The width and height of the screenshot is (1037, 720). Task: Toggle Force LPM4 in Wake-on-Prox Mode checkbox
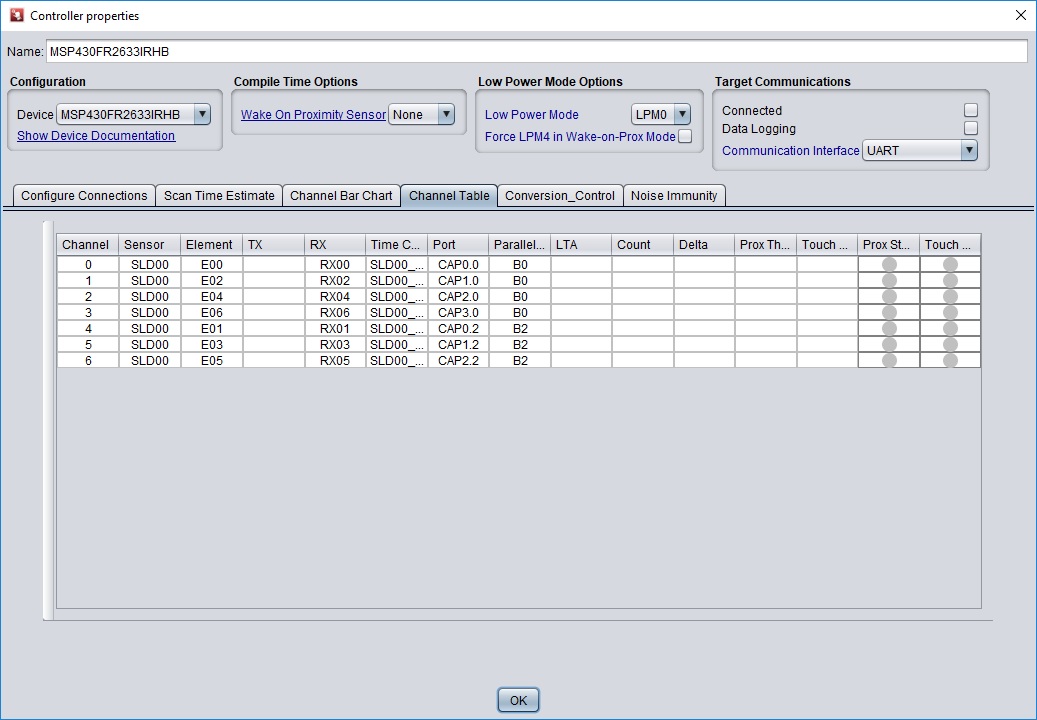point(685,136)
